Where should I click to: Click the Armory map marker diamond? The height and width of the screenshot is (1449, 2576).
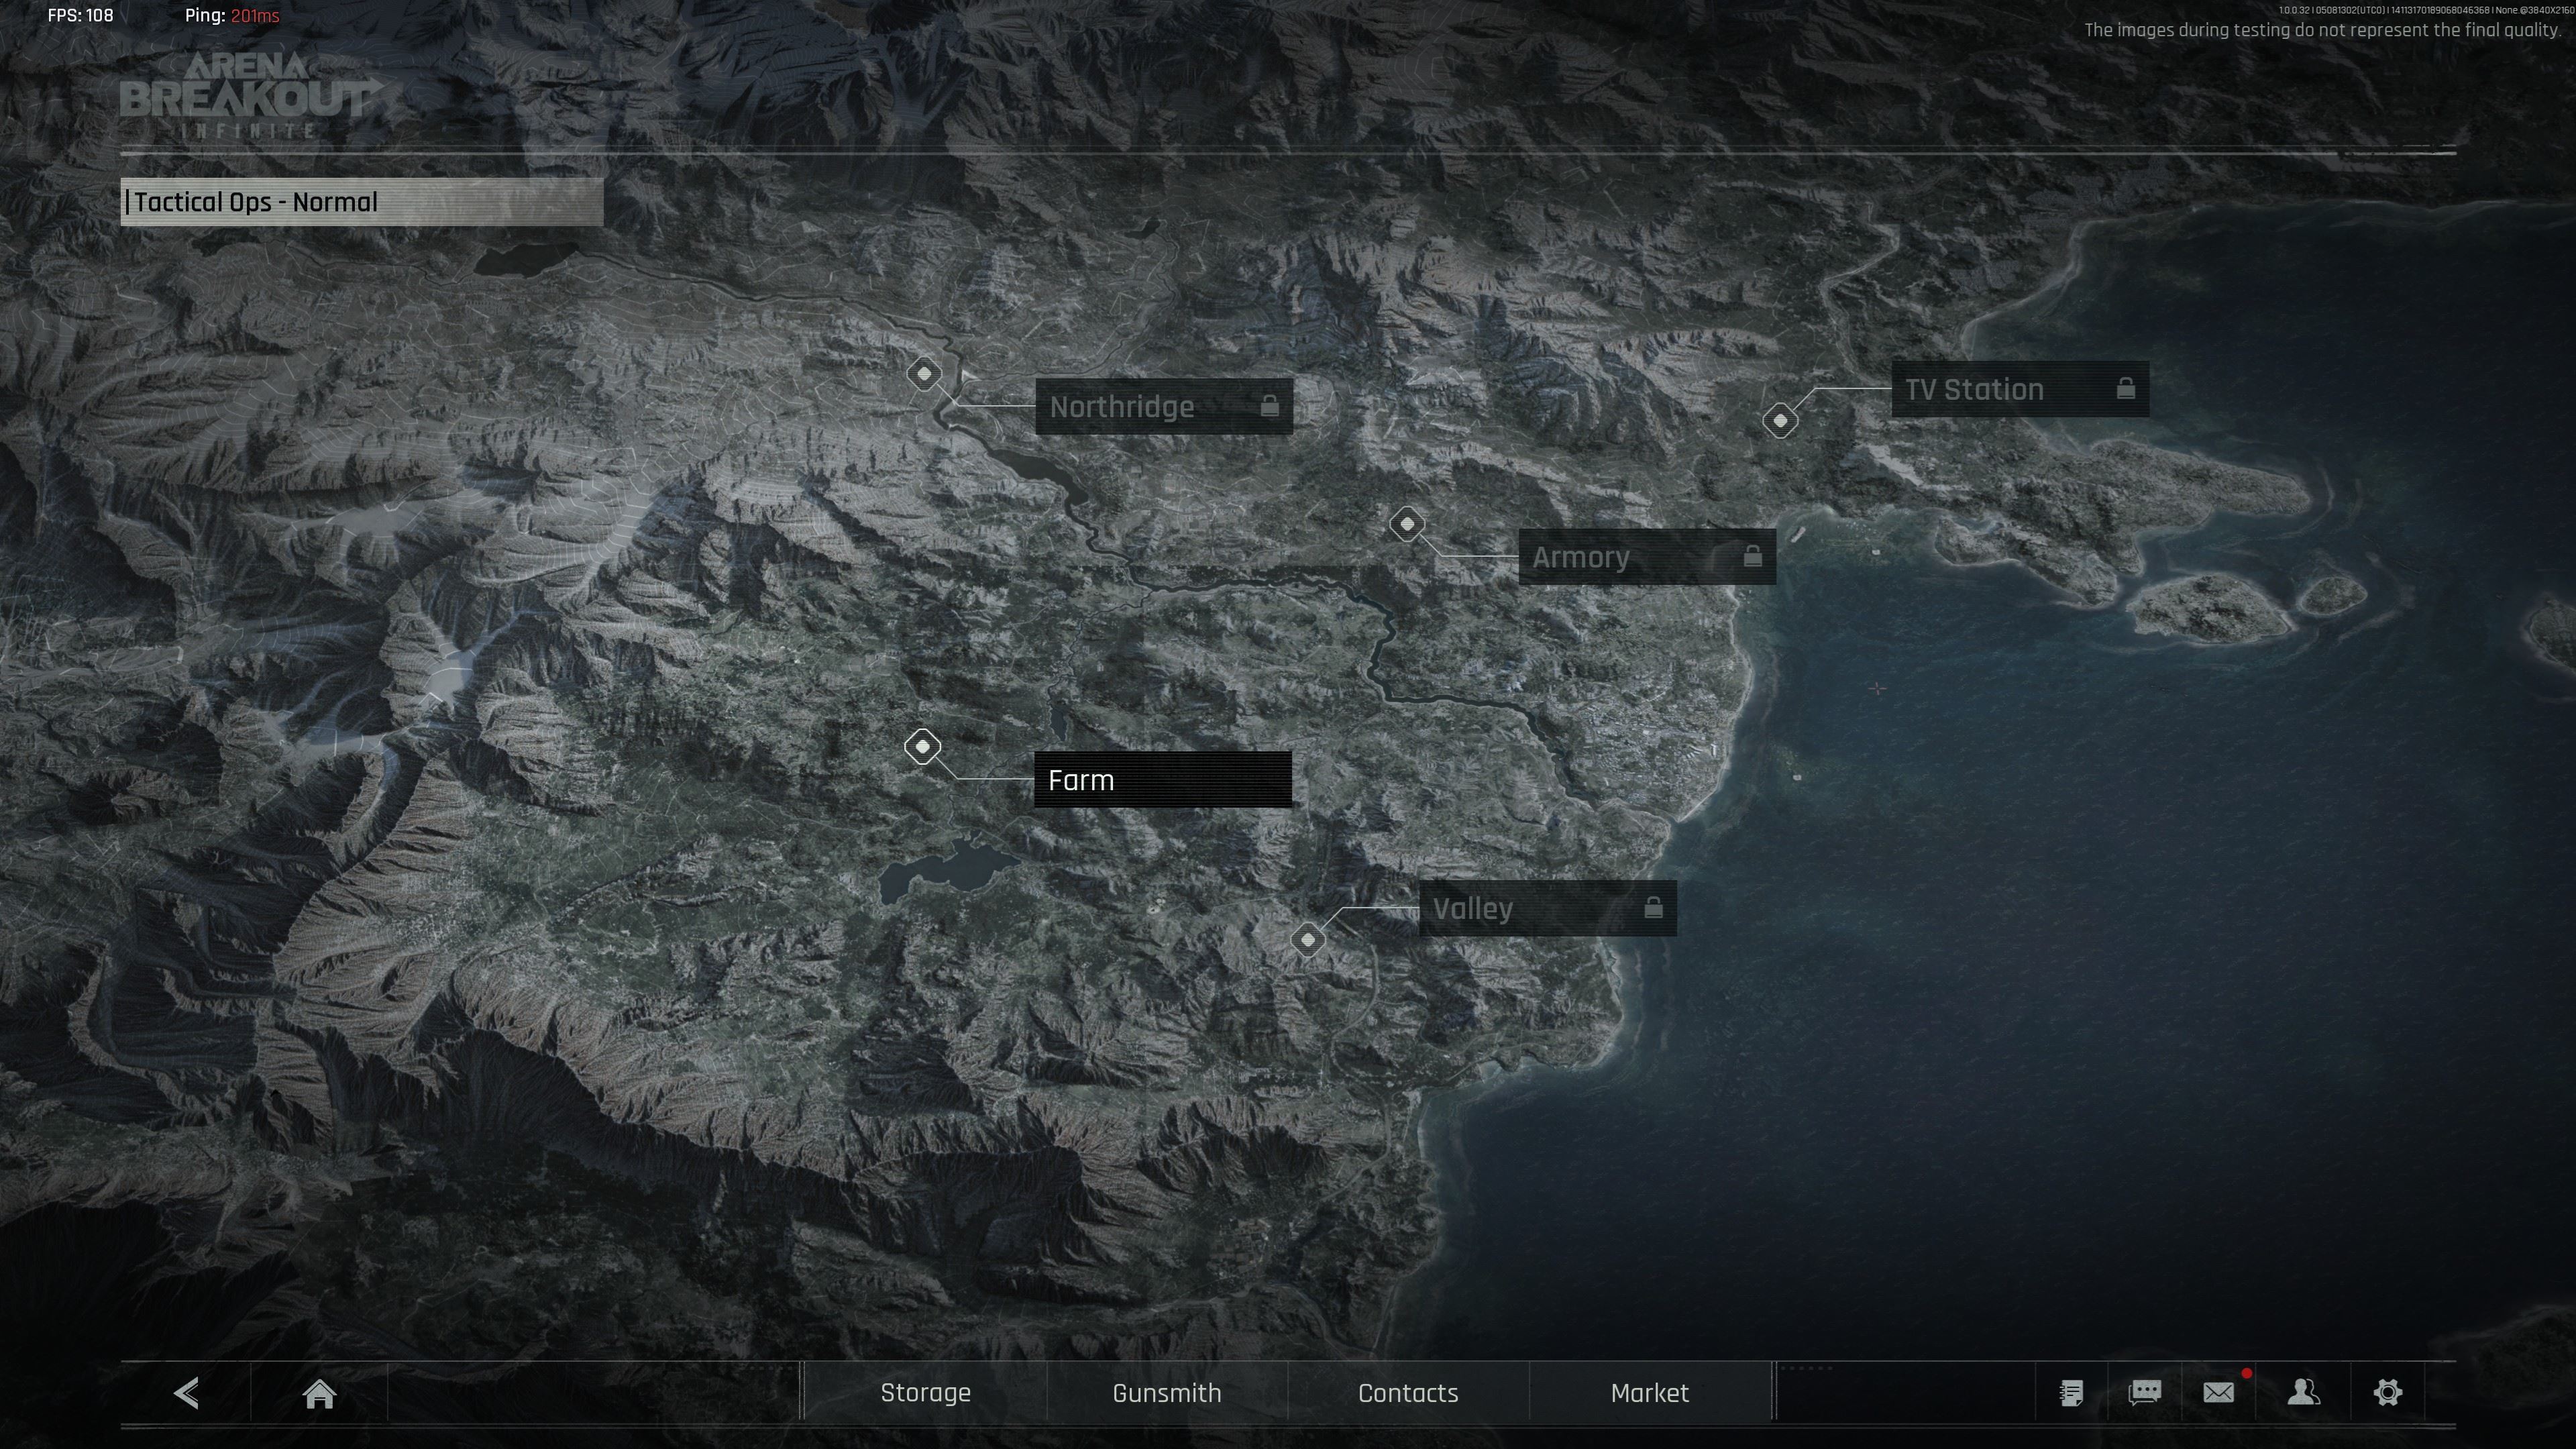1407,524
